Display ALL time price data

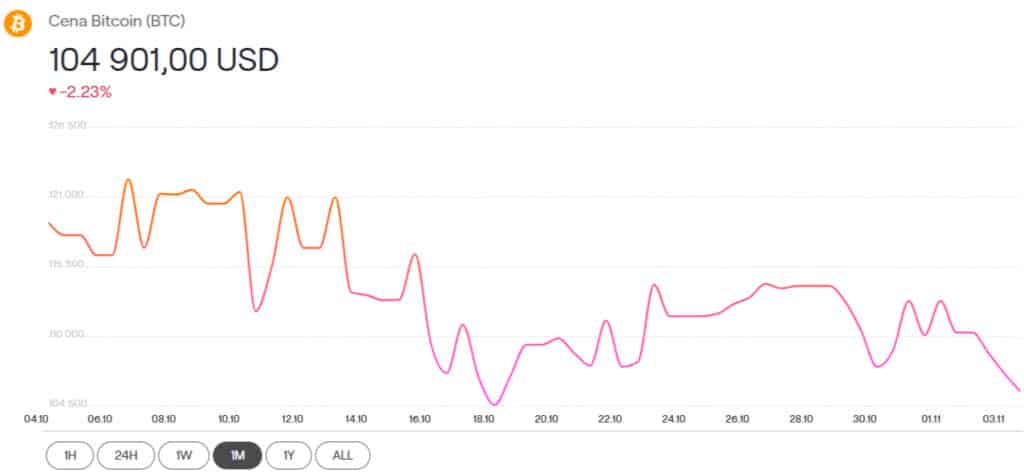click(342, 456)
